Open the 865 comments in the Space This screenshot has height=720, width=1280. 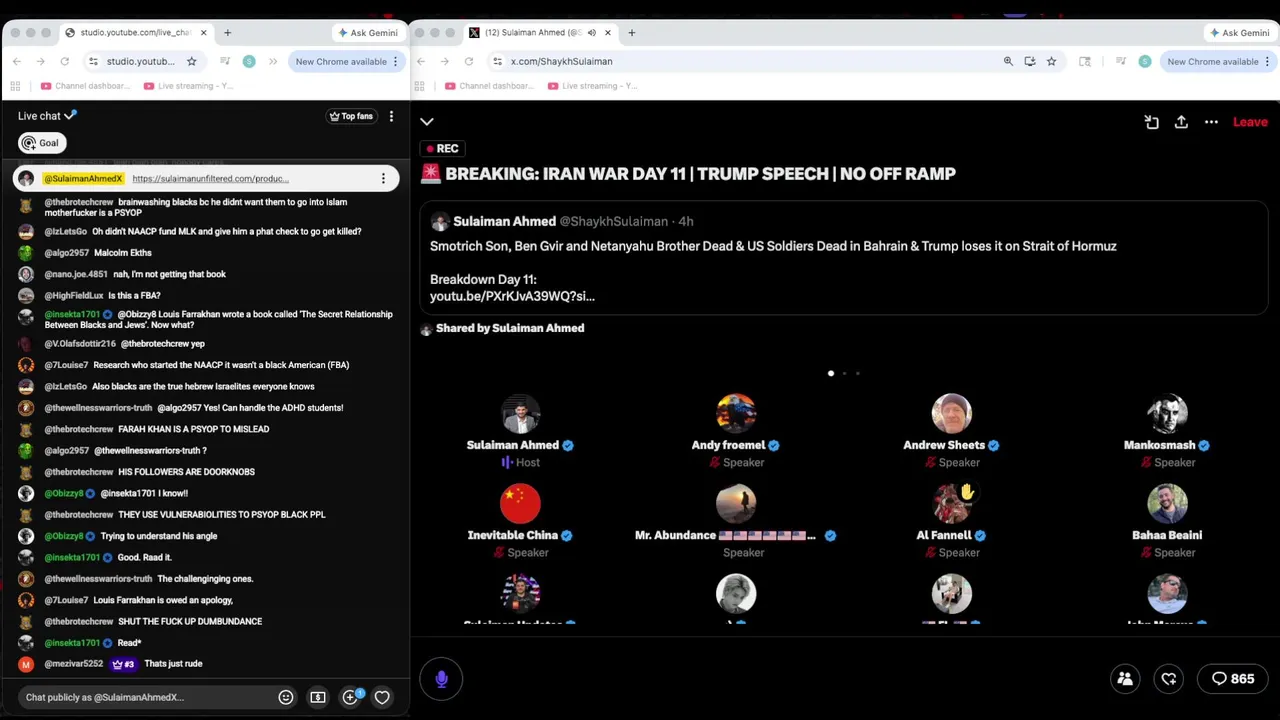[1232, 679]
